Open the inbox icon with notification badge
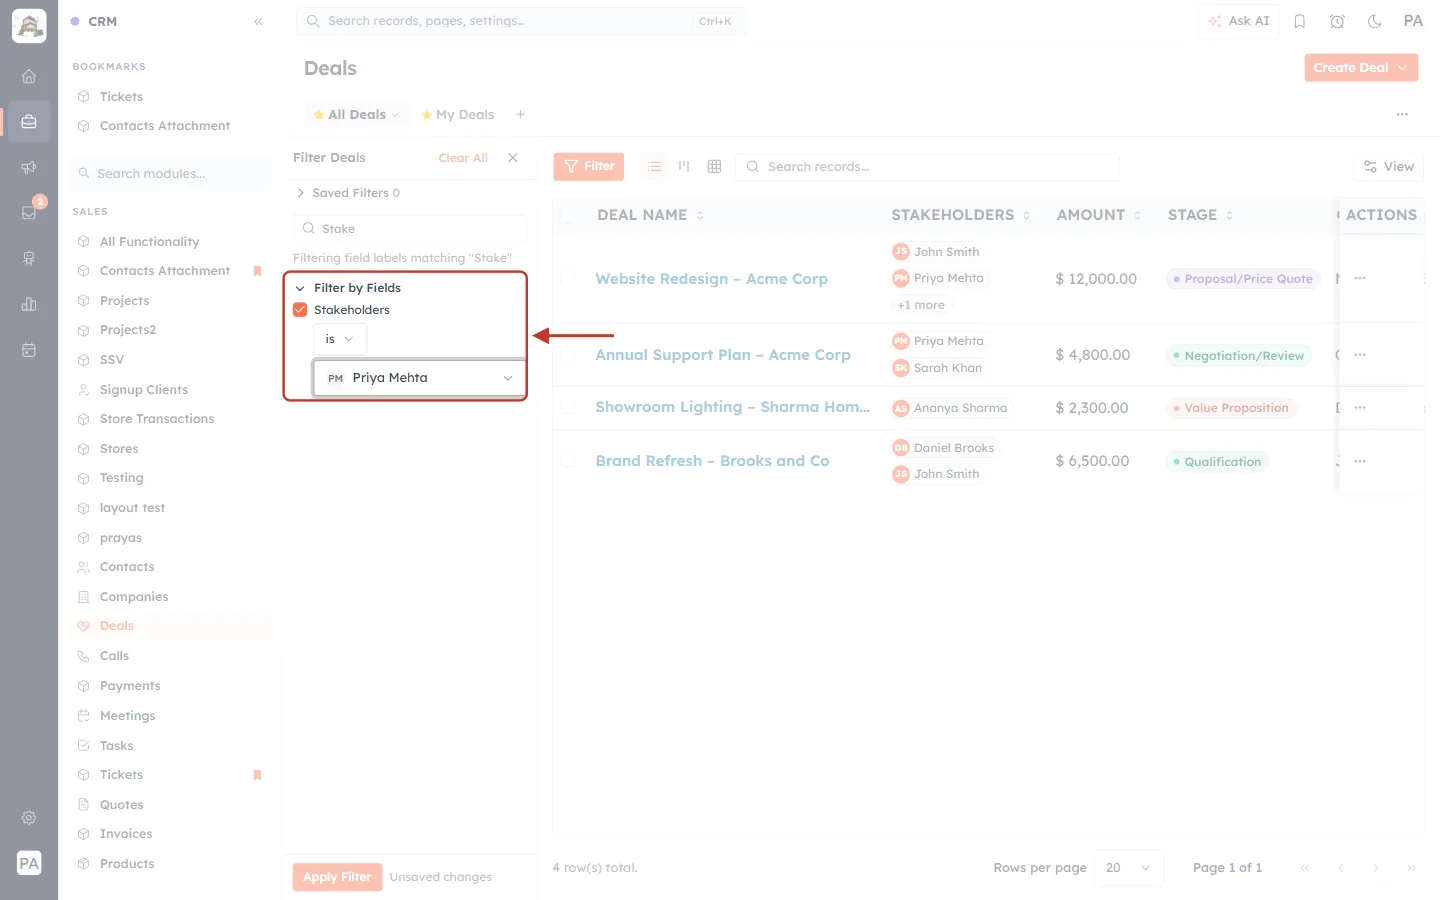 click(29, 212)
